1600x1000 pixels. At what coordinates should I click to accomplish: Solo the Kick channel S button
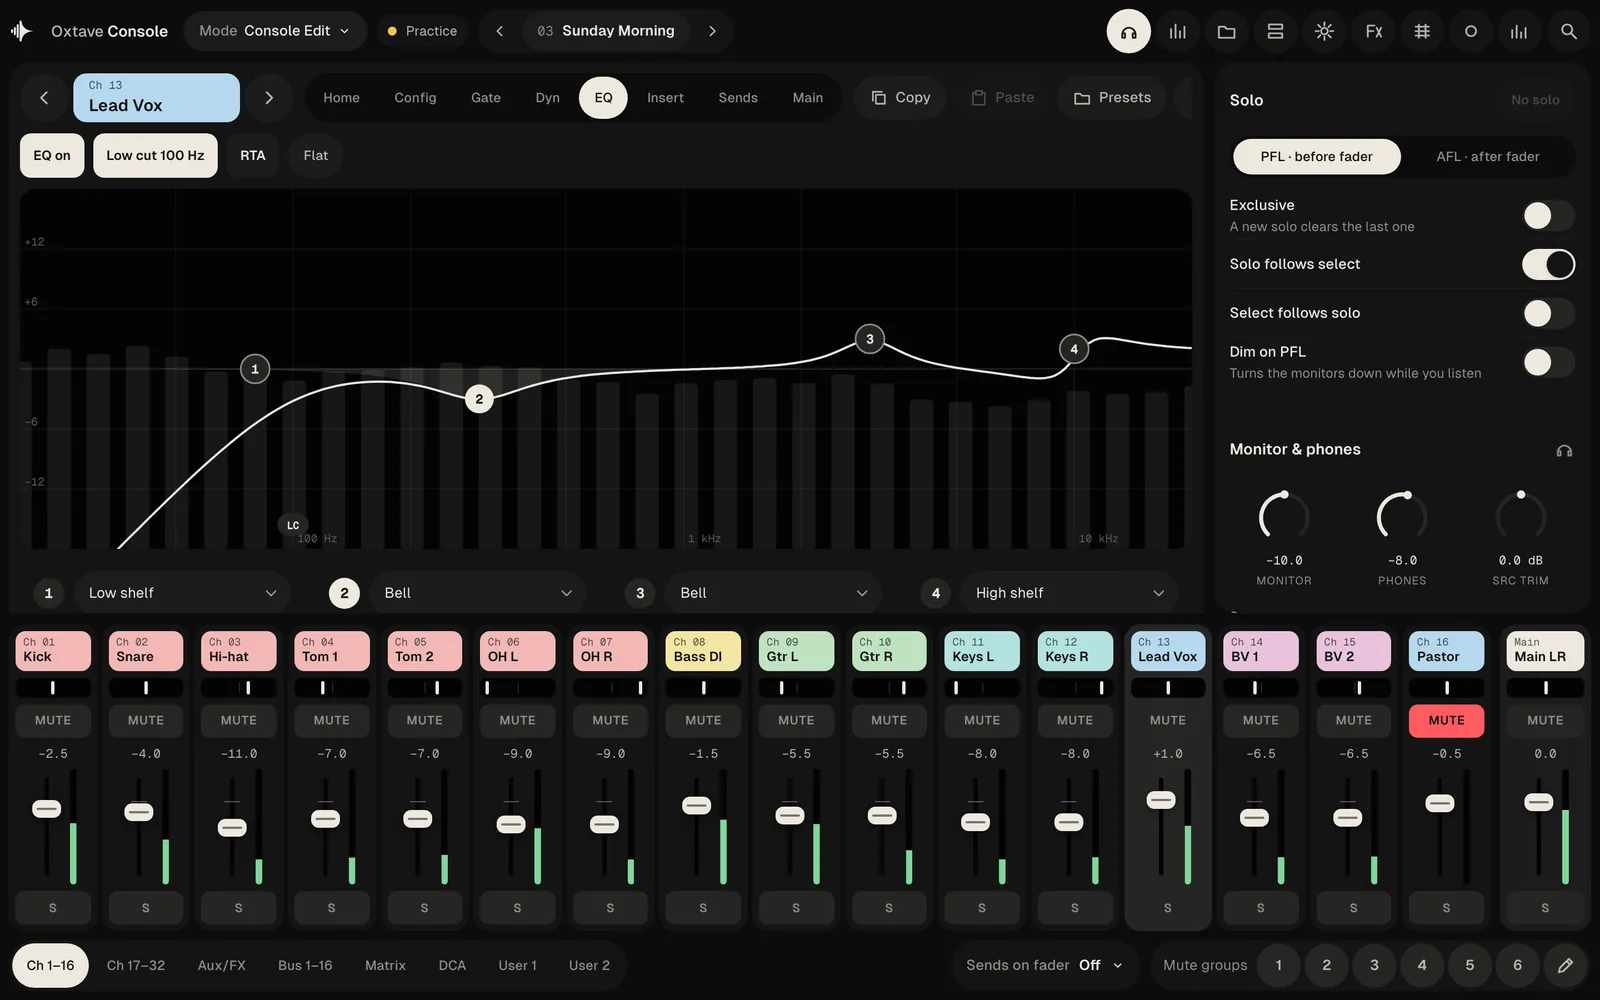pos(53,908)
